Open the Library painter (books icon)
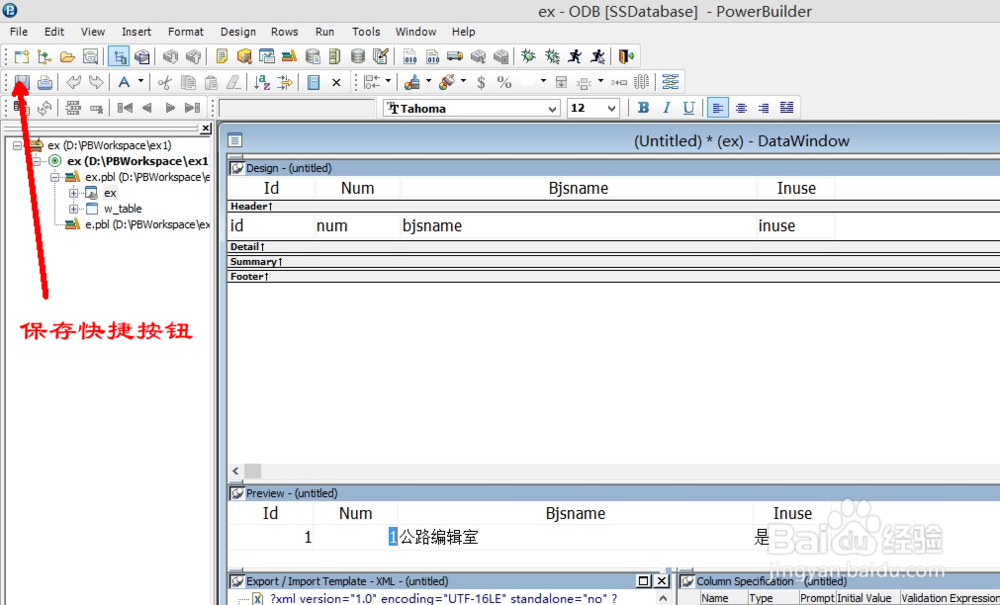1000x605 pixels. point(289,57)
